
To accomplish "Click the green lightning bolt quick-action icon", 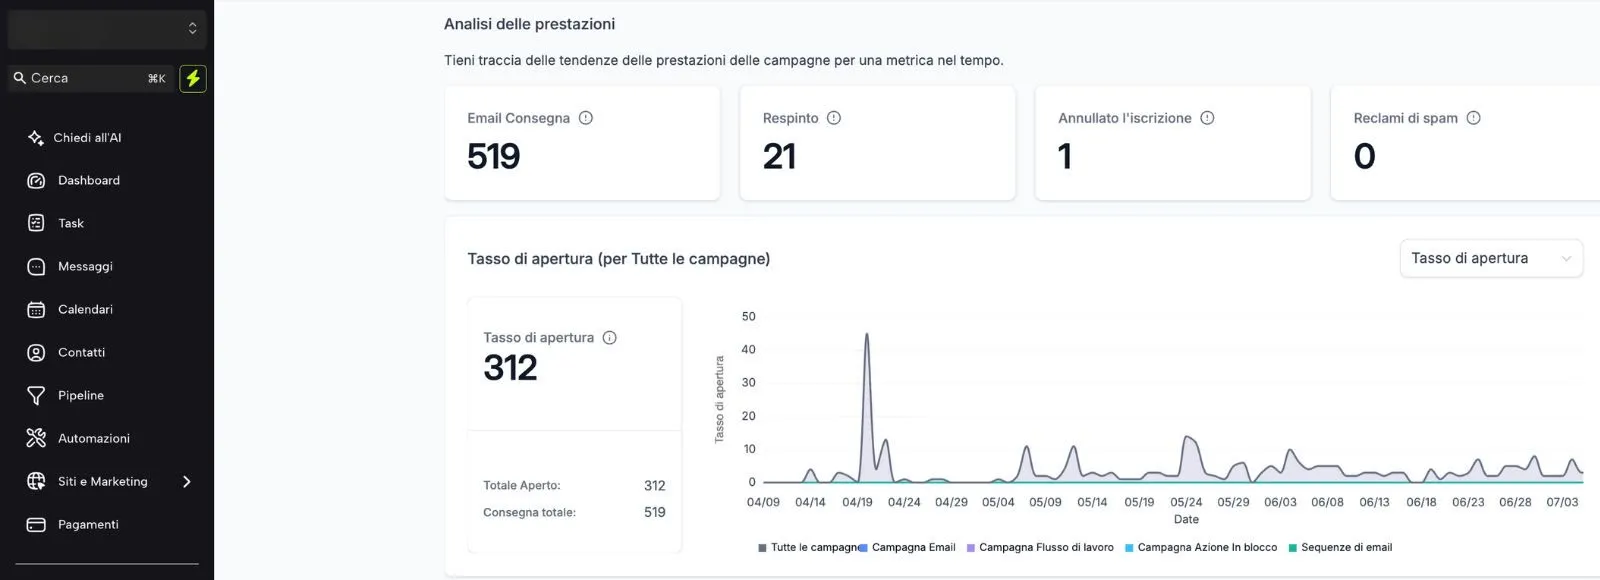I will click(193, 78).
